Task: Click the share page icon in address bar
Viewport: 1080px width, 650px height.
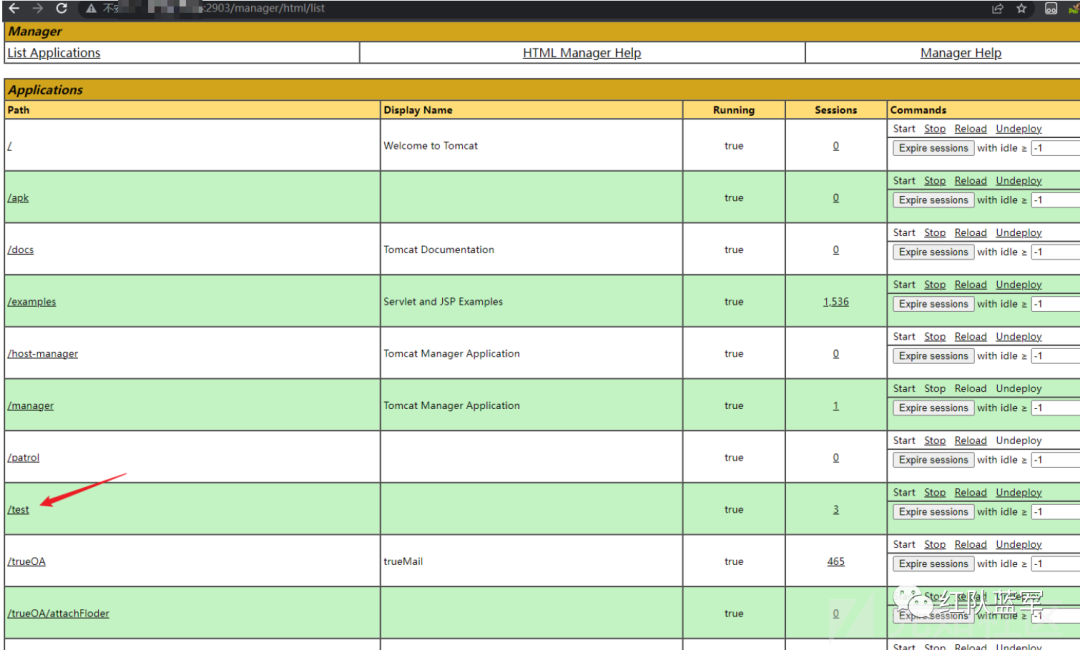Action: point(997,8)
